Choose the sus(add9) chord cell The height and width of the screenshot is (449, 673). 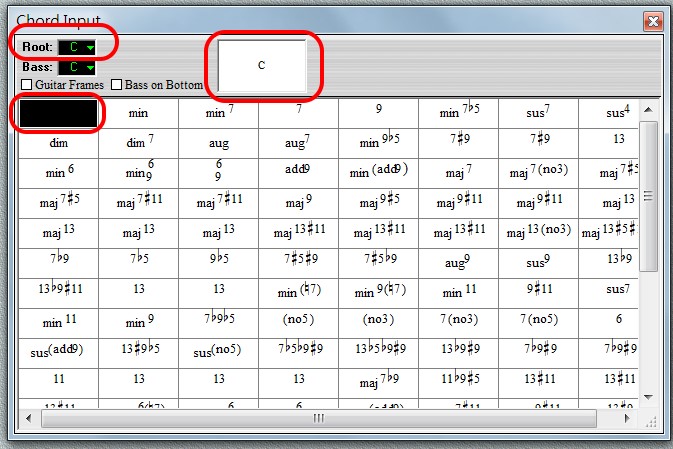coord(58,354)
